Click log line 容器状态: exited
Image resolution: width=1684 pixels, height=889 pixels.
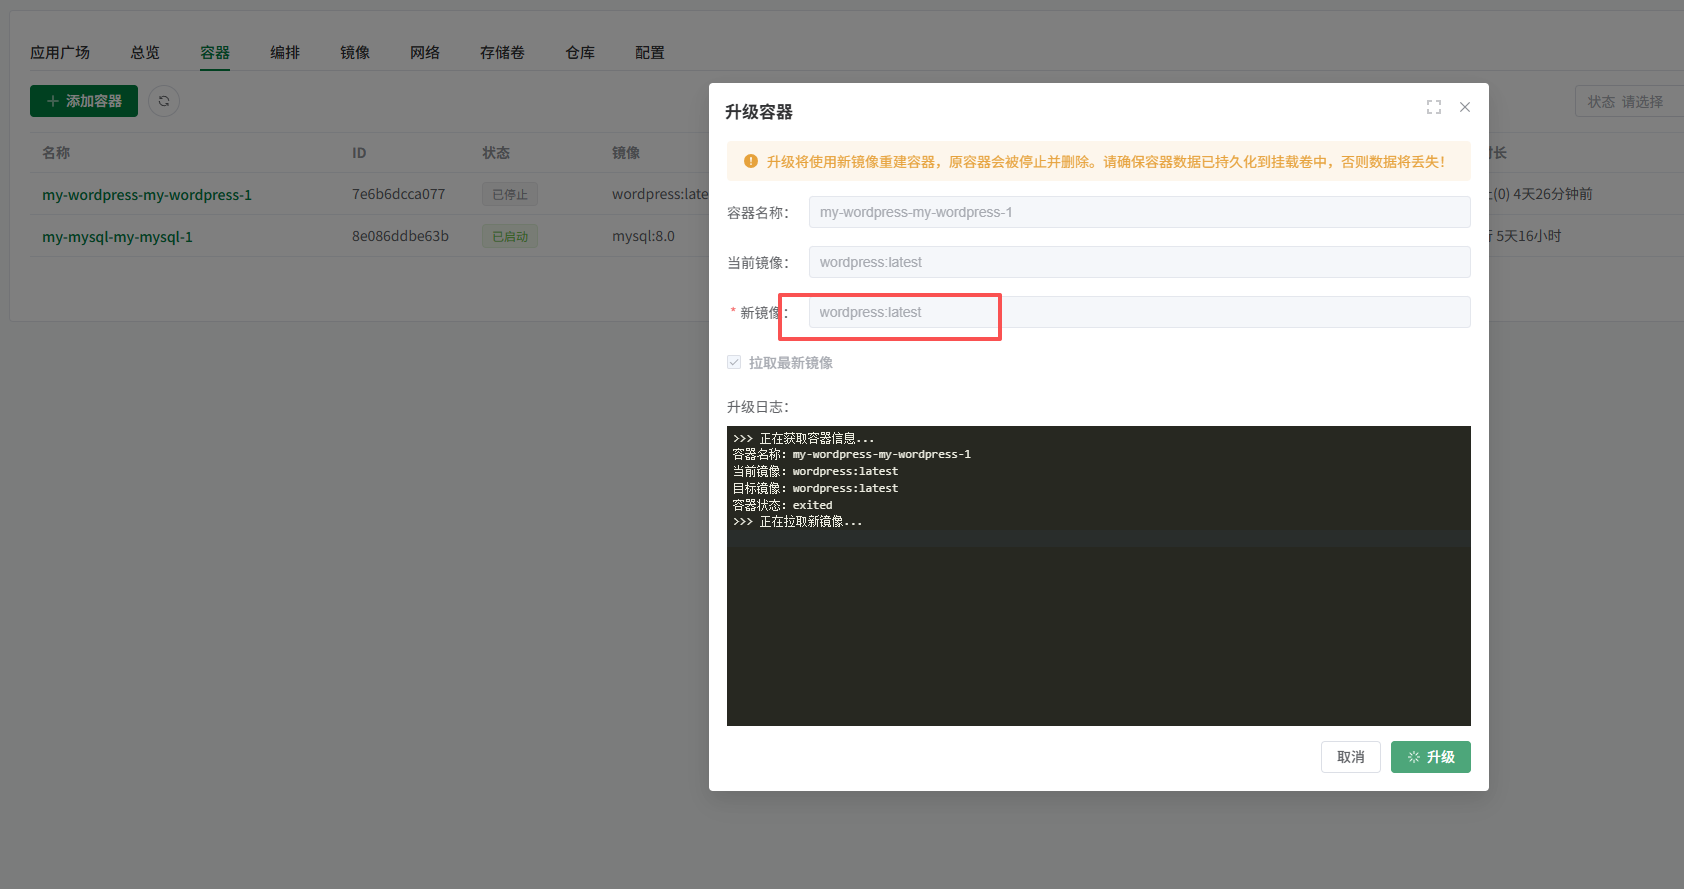pos(782,505)
